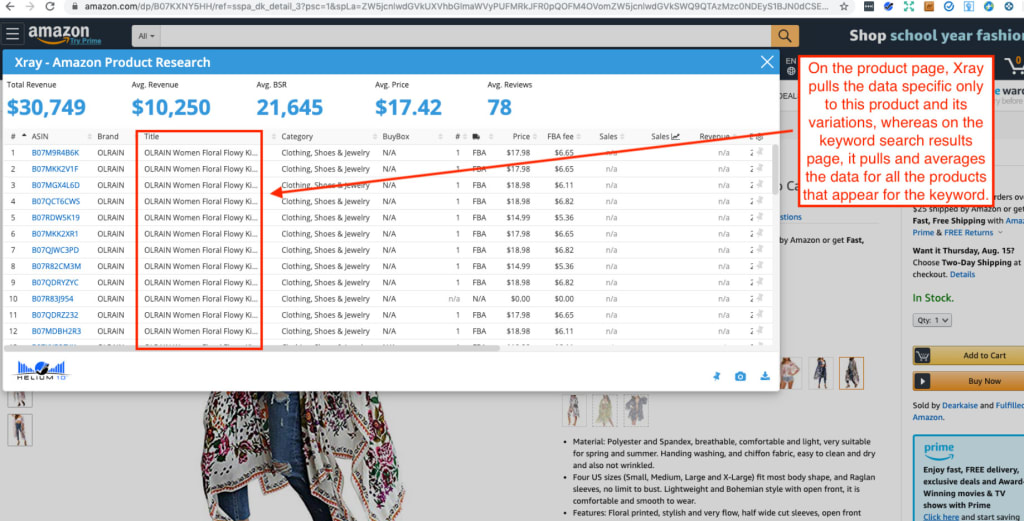Go forward with the browser forward arrow
This screenshot has height=521, width=1024.
tap(29, 7)
